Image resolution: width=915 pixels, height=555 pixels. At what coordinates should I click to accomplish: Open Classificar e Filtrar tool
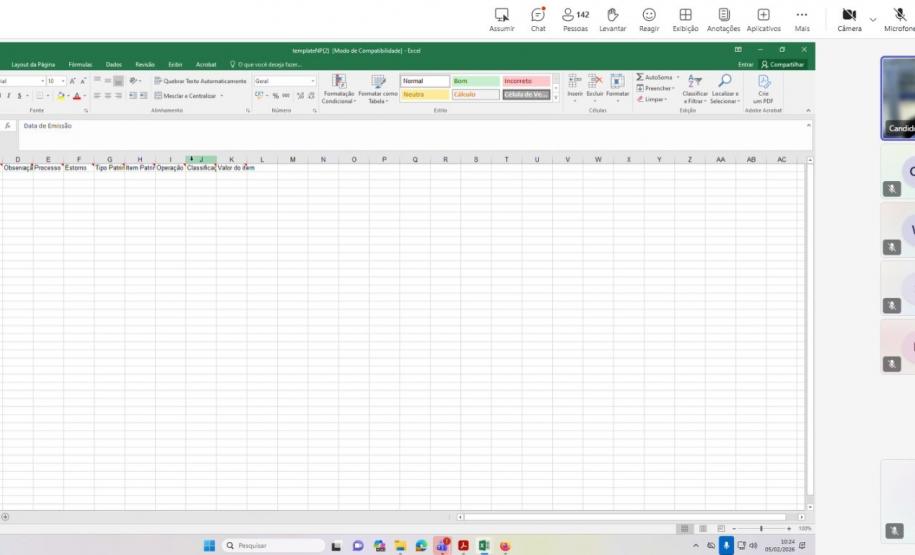coord(694,83)
